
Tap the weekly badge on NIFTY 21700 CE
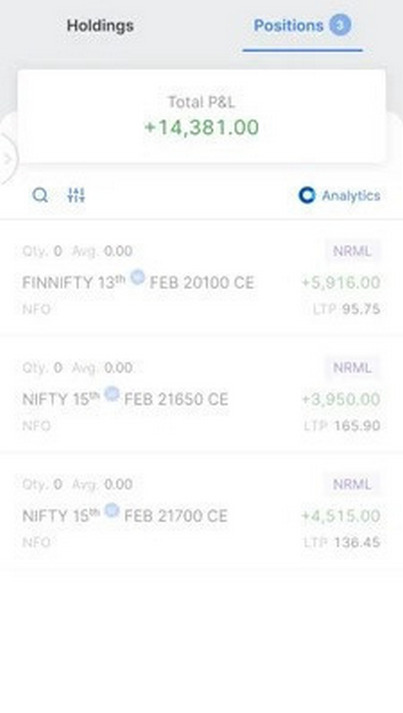pos(112,510)
